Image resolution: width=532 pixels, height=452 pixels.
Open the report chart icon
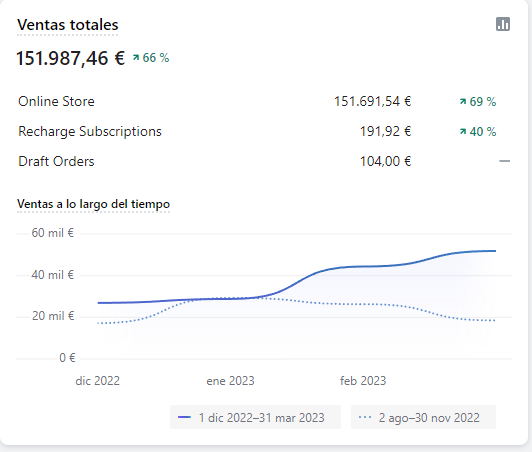[503, 24]
